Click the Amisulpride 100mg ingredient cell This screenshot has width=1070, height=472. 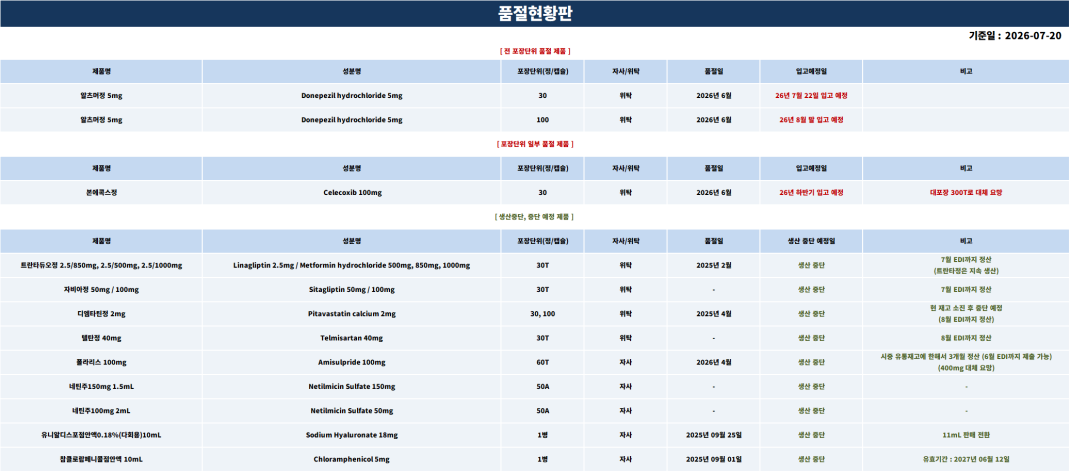click(352, 362)
